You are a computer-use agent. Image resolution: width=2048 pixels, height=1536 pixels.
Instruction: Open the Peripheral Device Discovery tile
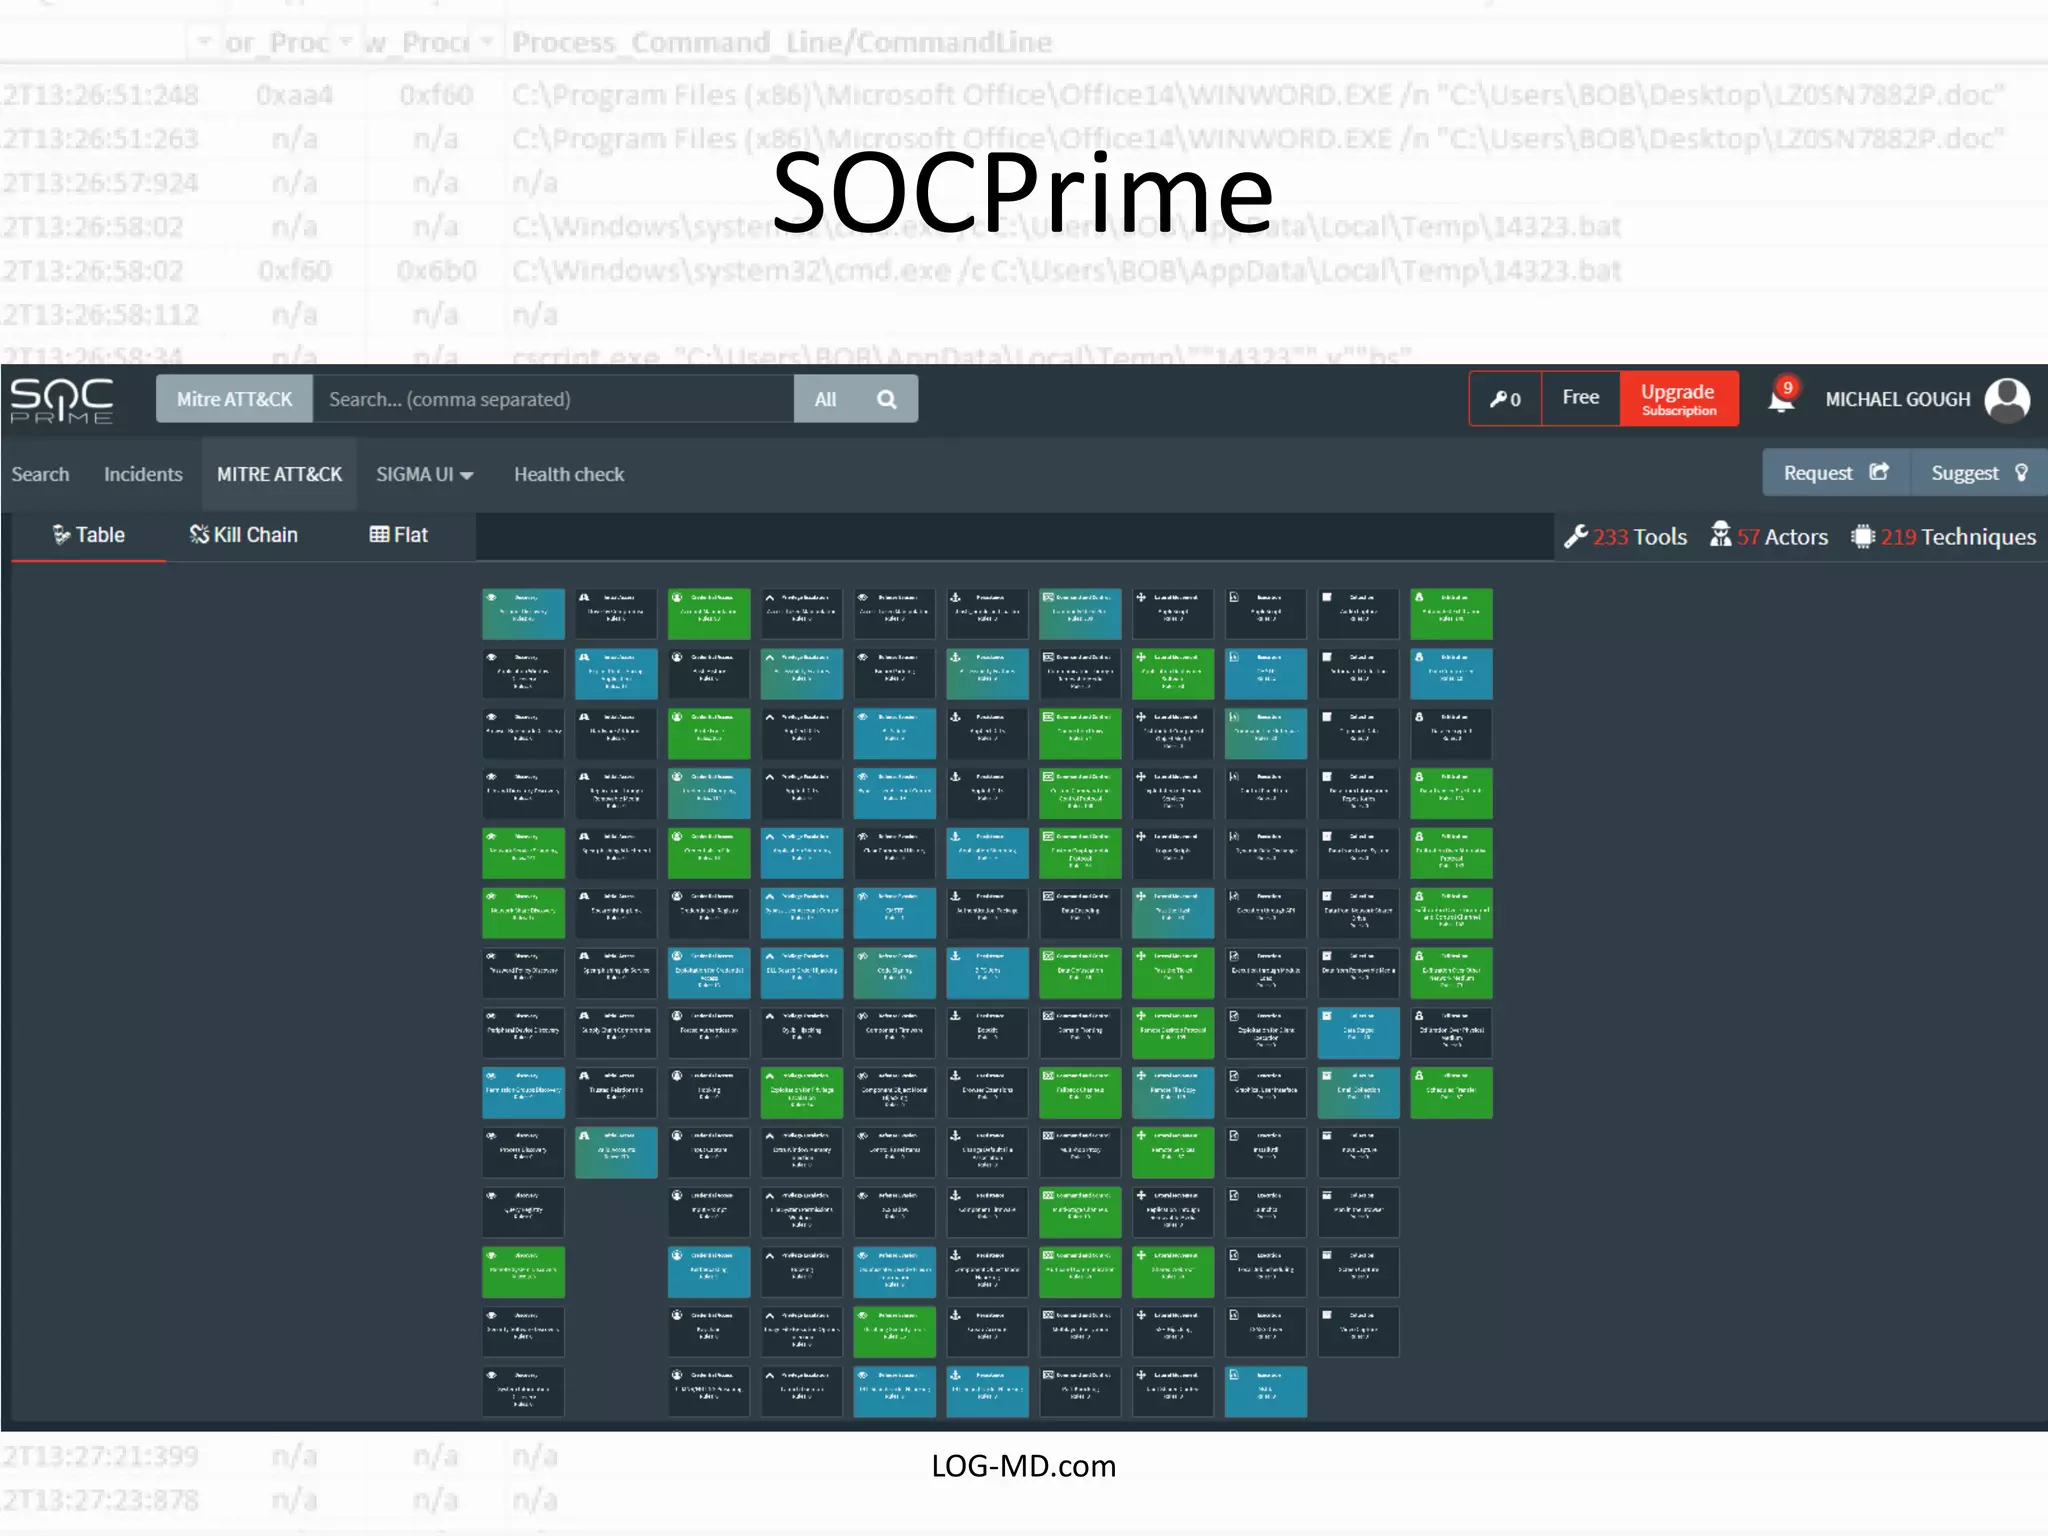pos(523,1033)
